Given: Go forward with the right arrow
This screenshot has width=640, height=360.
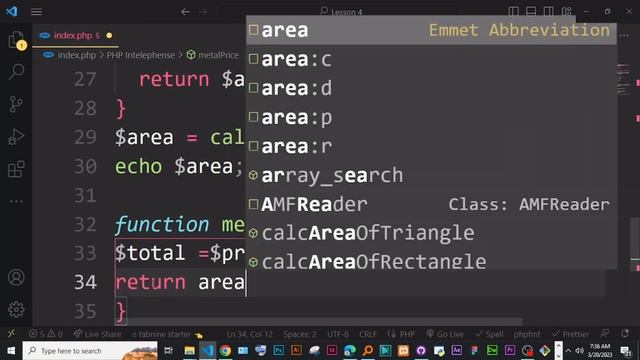Looking at the screenshot, I should pyautogui.click(x=203, y=12).
